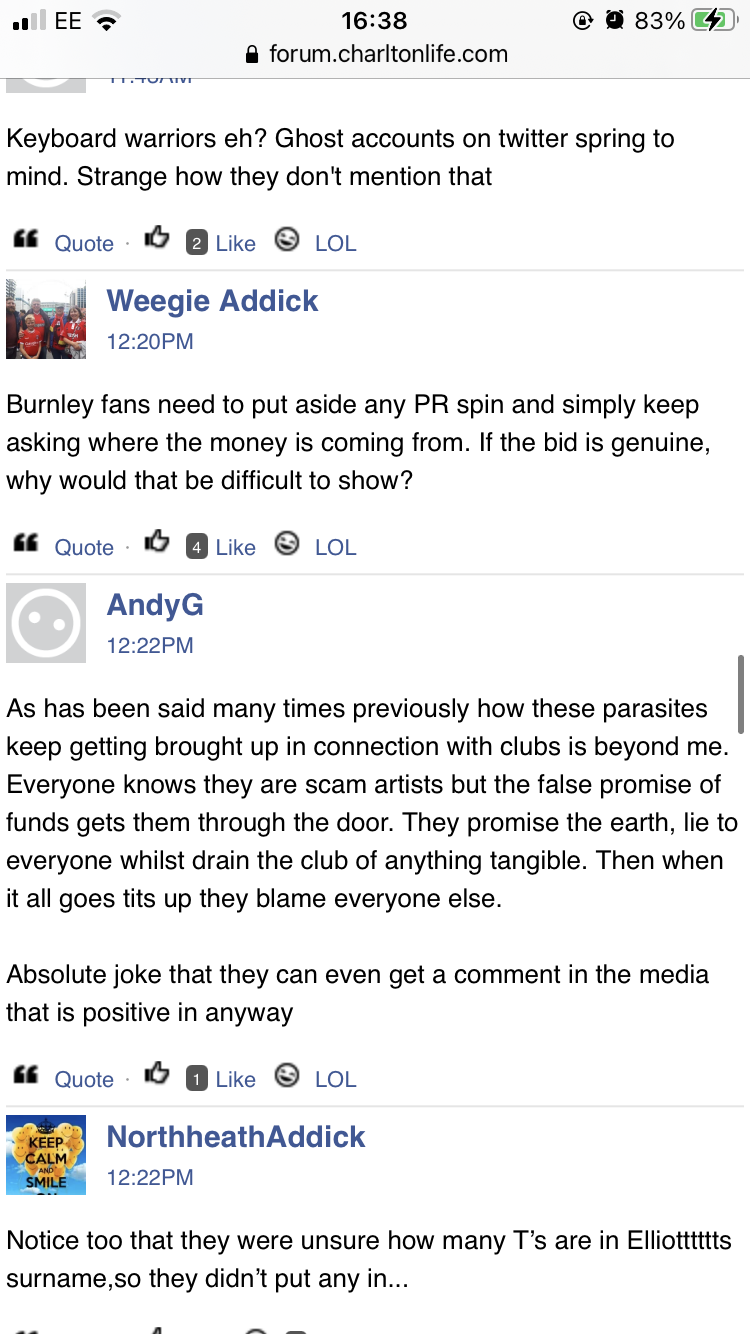Click the page scrollbar on right edge

click(740, 694)
